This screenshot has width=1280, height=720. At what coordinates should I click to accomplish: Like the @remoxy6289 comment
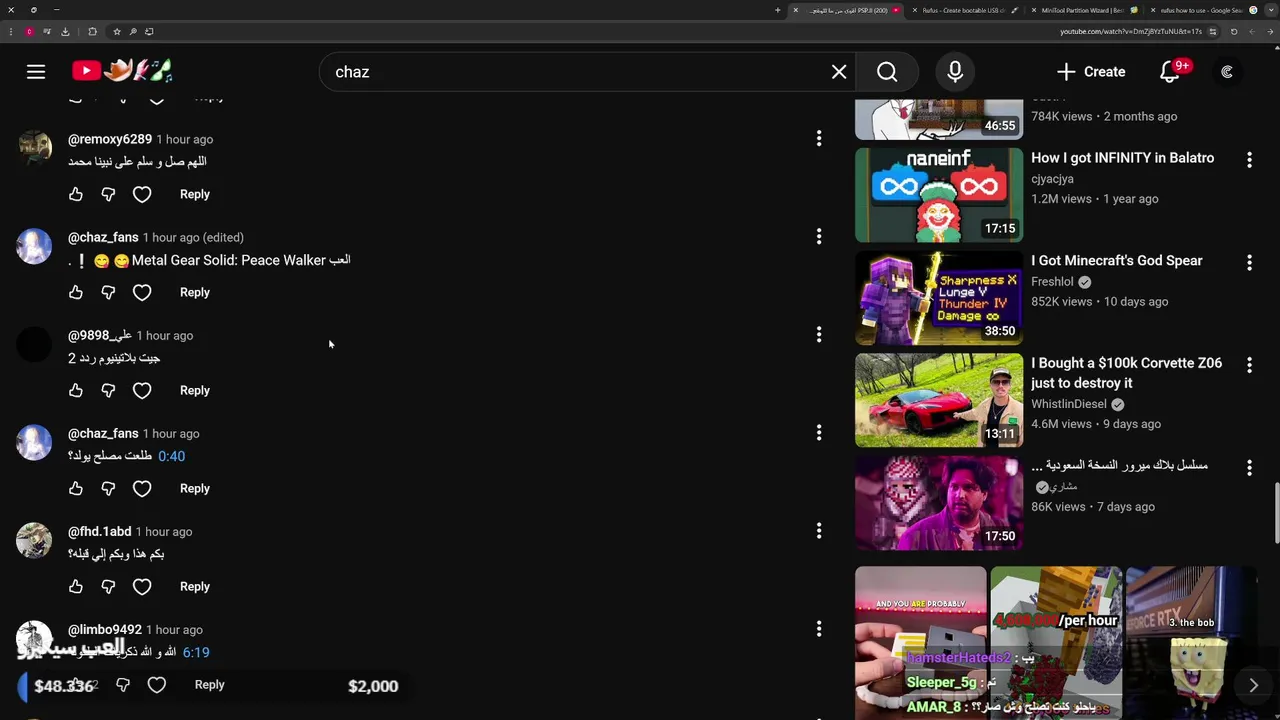(76, 194)
